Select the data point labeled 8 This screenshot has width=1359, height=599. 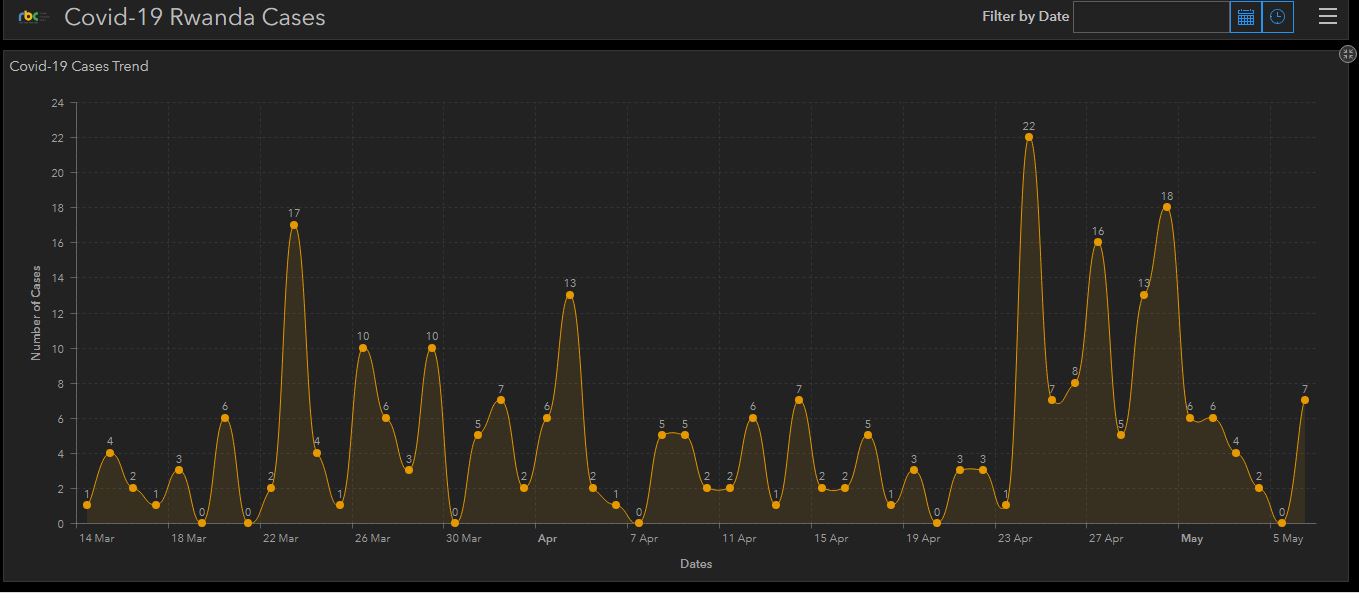pos(1075,383)
